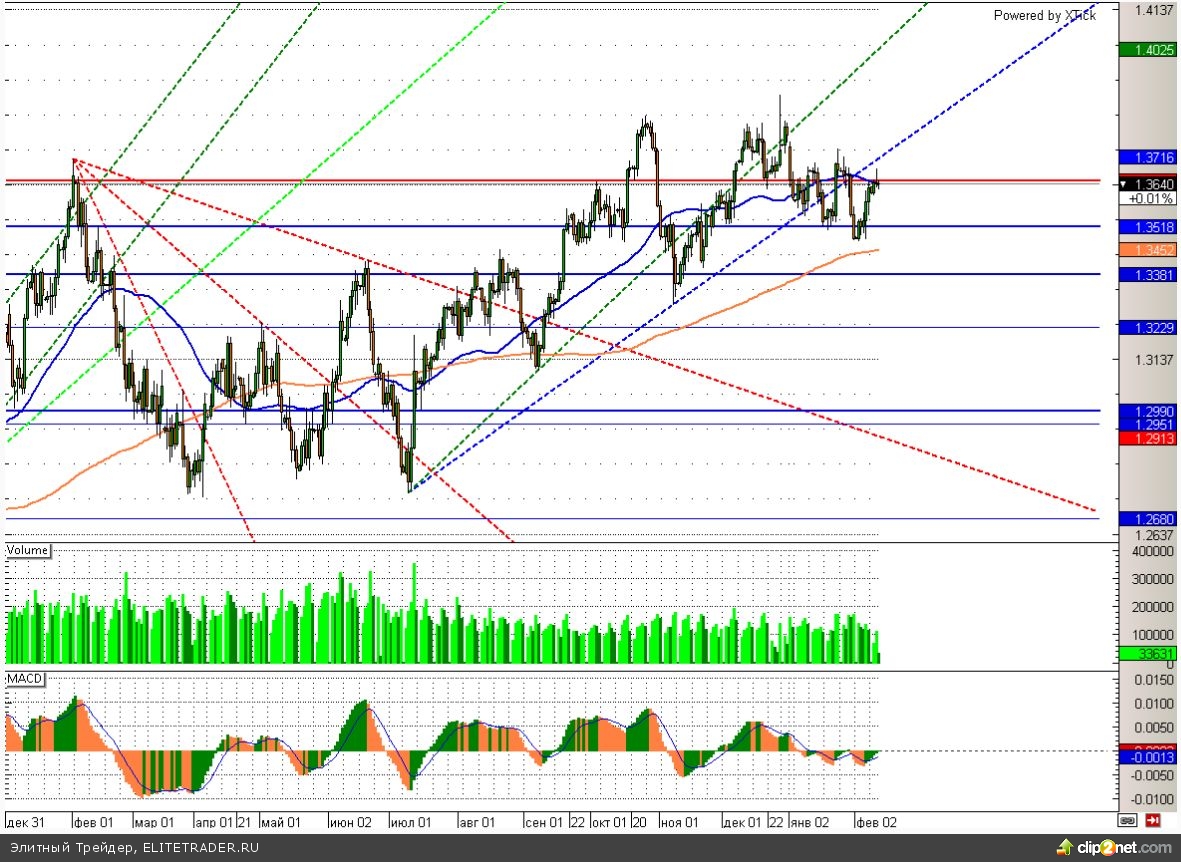Select the orange 1.3452 moving average label
This screenshot has width=1181, height=862.
(1147, 249)
